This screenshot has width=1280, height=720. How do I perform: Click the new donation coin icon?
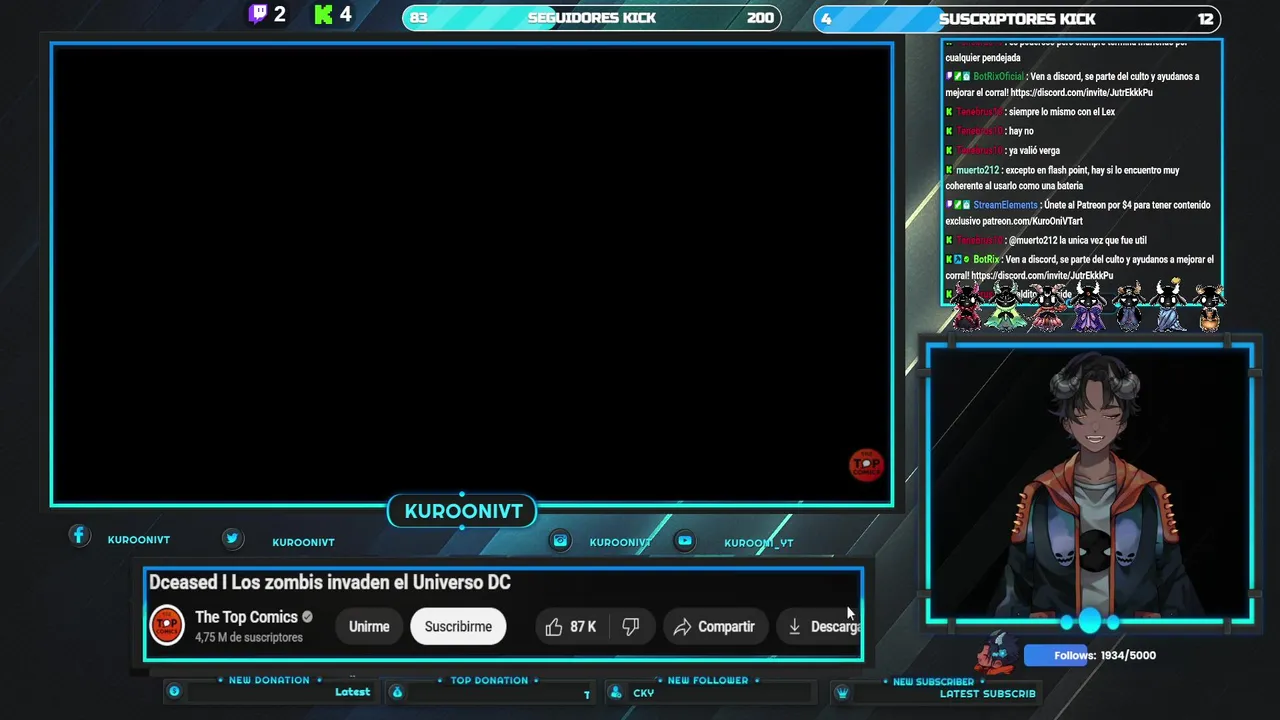click(x=174, y=691)
